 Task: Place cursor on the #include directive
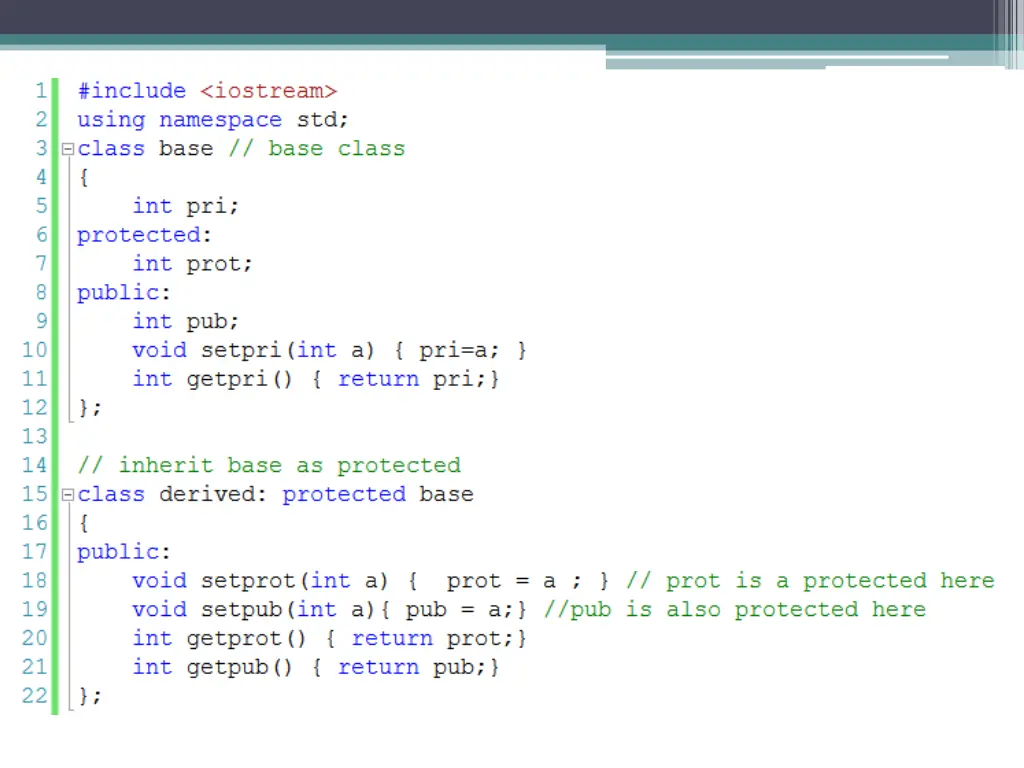click(x=131, y=91)
